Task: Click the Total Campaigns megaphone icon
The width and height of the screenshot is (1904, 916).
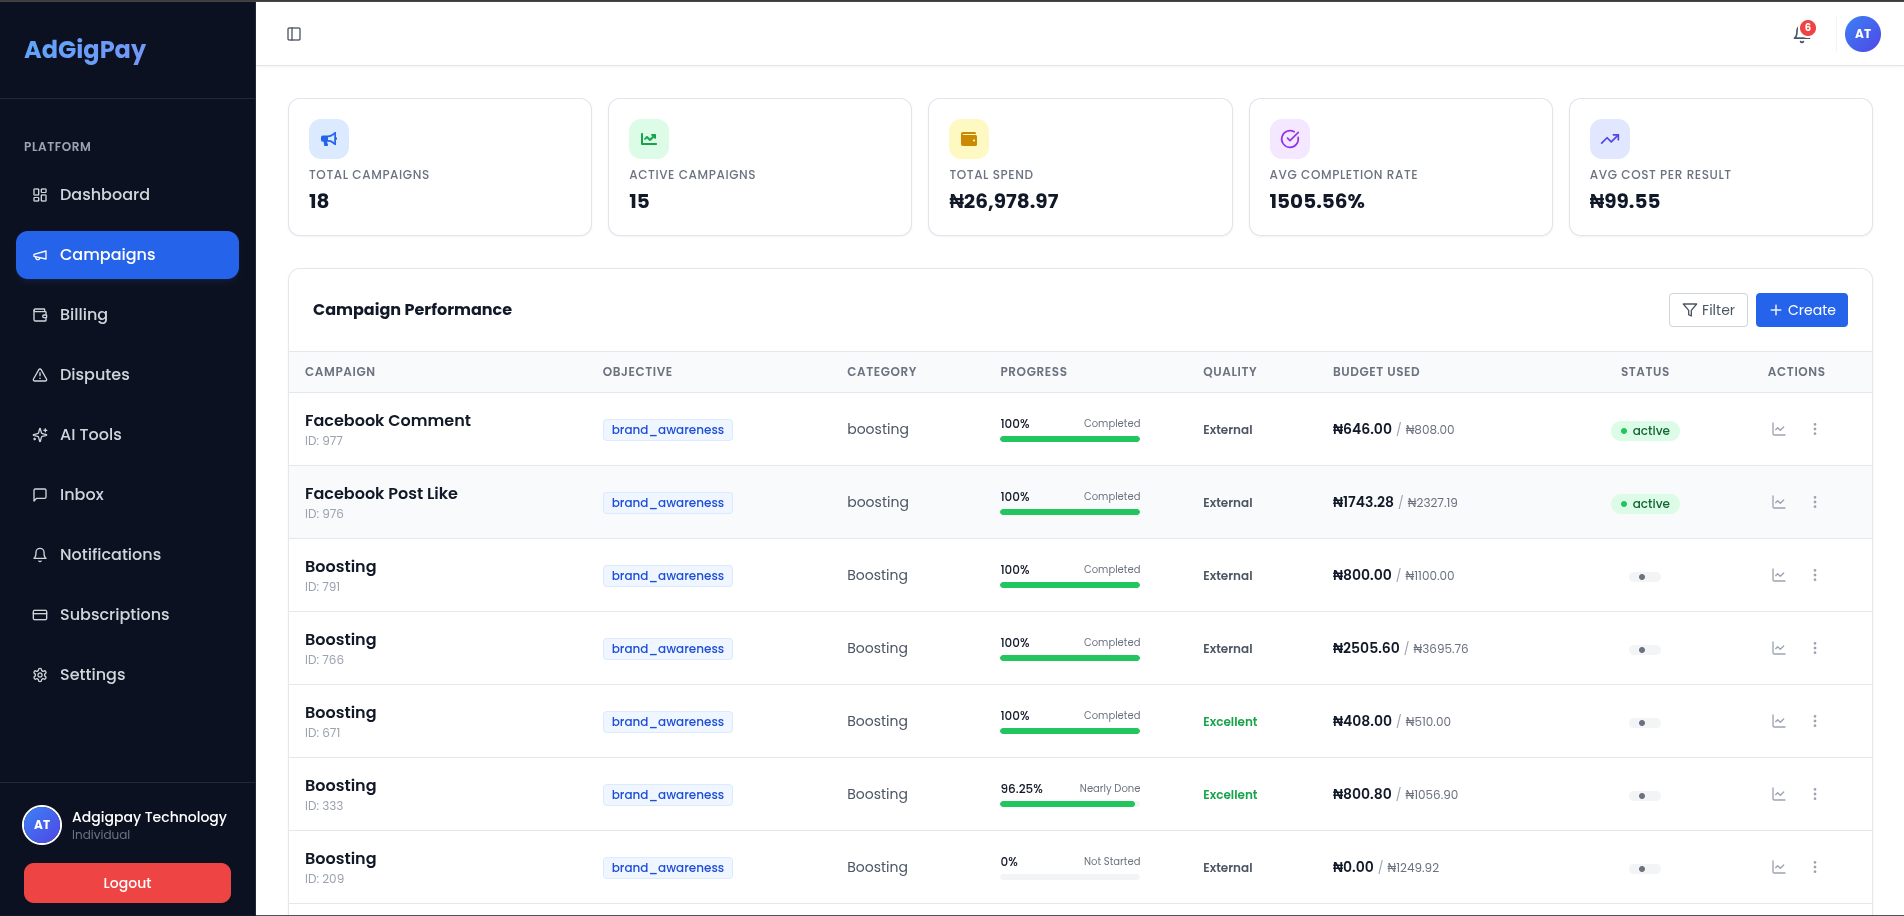Action: coord(329,139)
